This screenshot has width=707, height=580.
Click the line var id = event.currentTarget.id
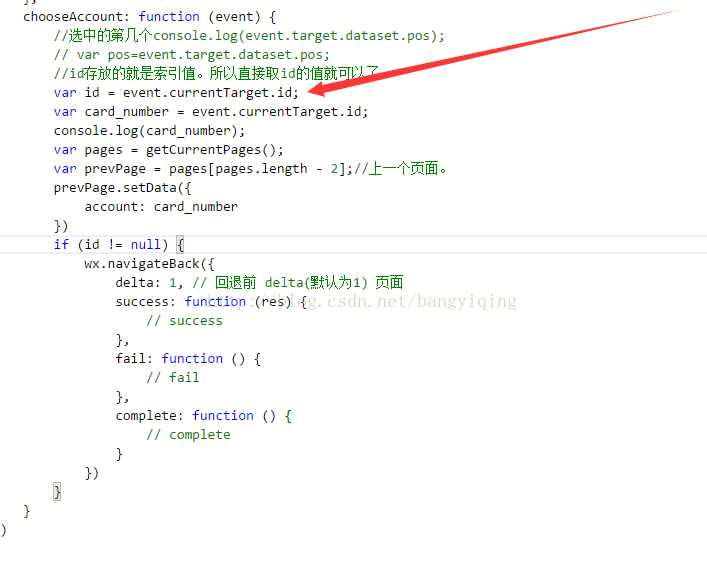click(x=176, y=93)
